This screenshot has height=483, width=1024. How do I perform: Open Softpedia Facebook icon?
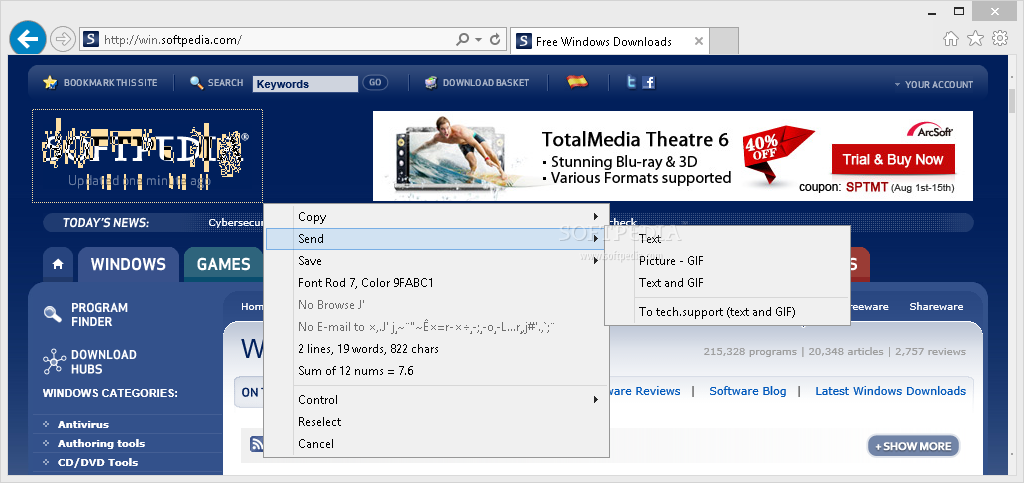[x=648, y=82]
